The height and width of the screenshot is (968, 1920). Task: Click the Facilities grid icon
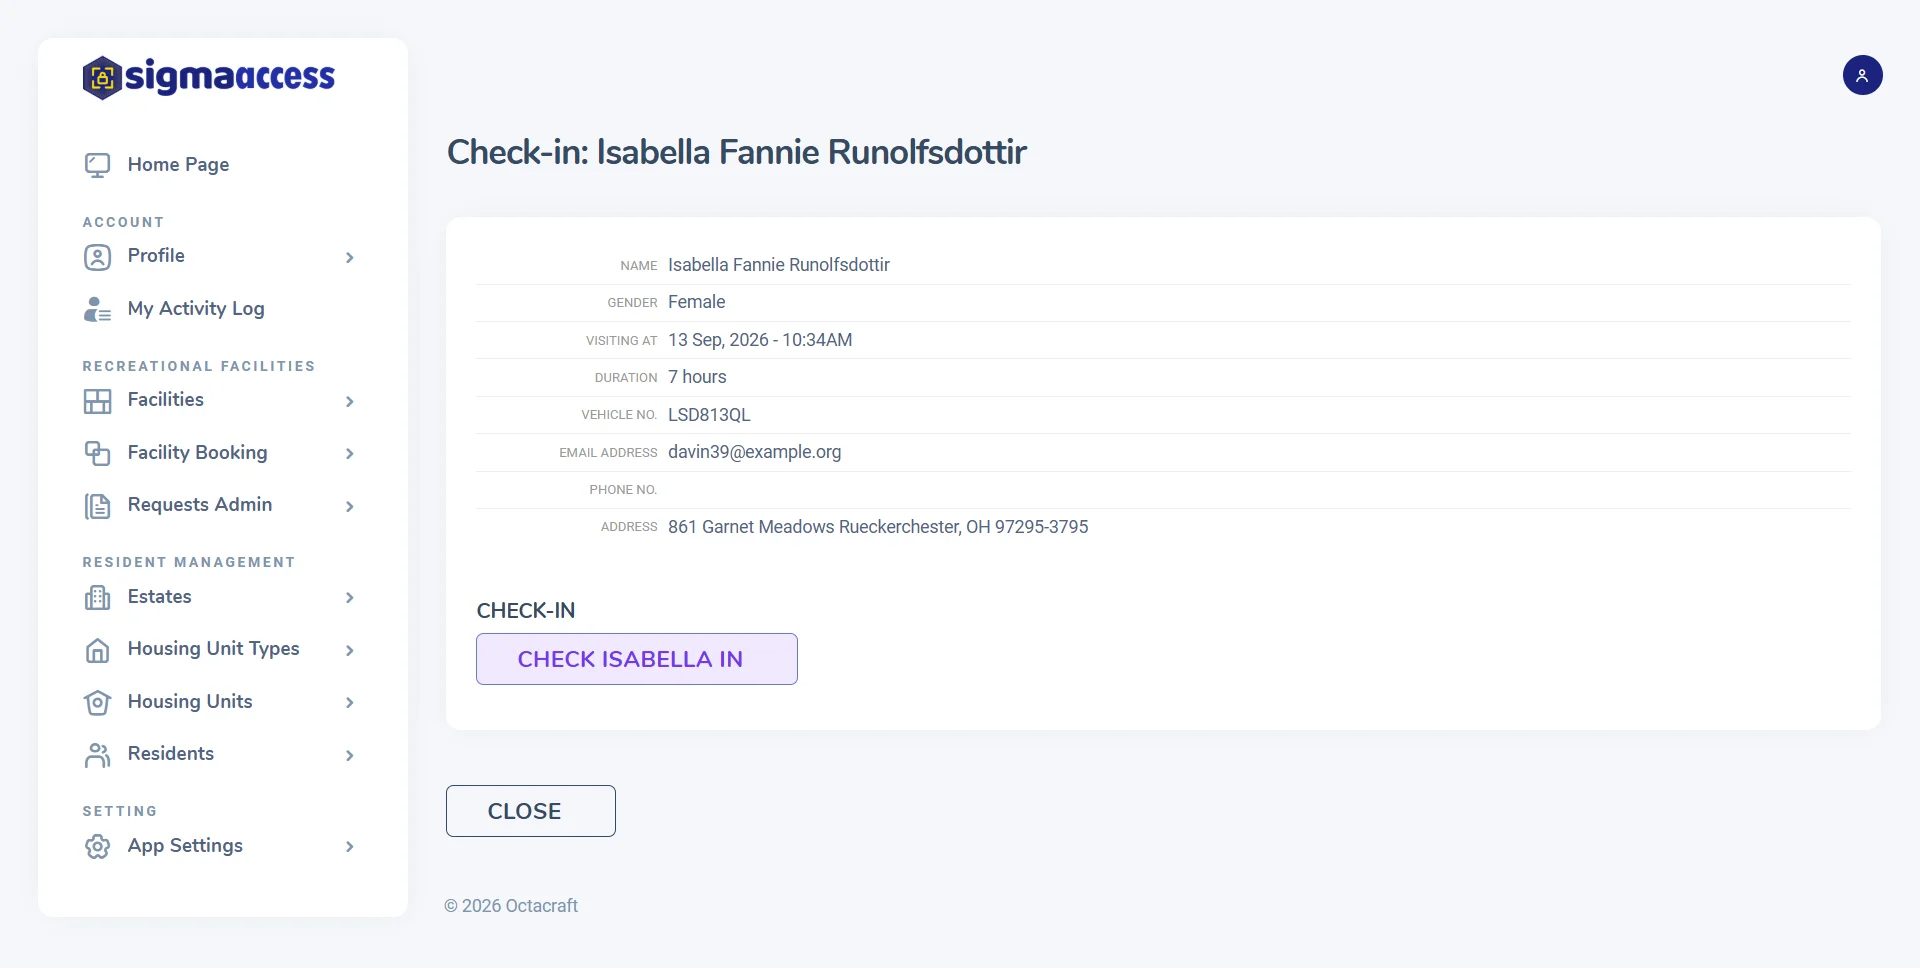pyautogui.click(x=97, y=401)
